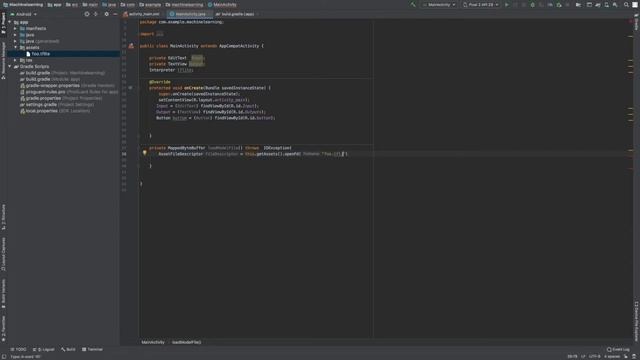640x360 pixels.
Task: Open gradle-wrapper.properties file
Action: point(67,86)
